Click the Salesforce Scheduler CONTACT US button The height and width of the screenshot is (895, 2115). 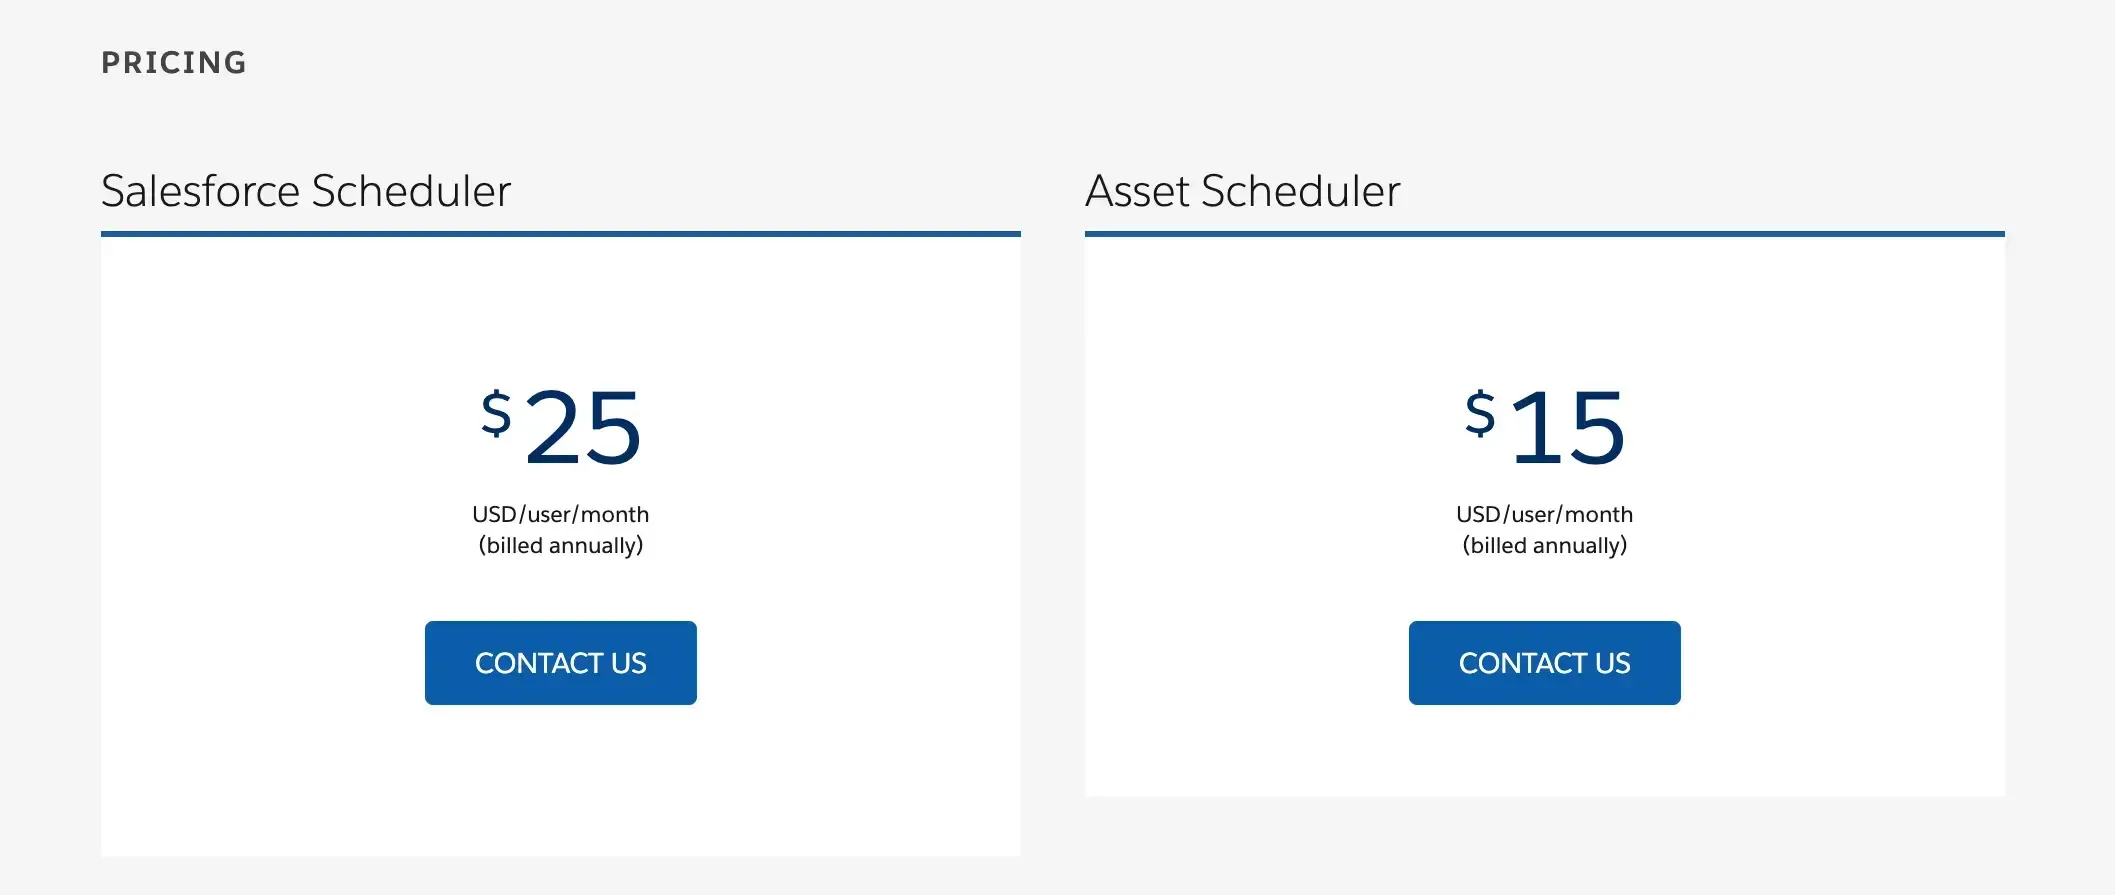point(560,662)
